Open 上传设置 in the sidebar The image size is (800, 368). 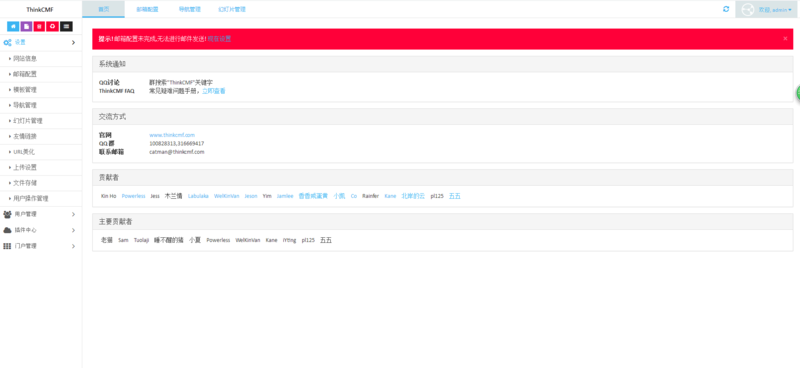(x=41, y=167)
